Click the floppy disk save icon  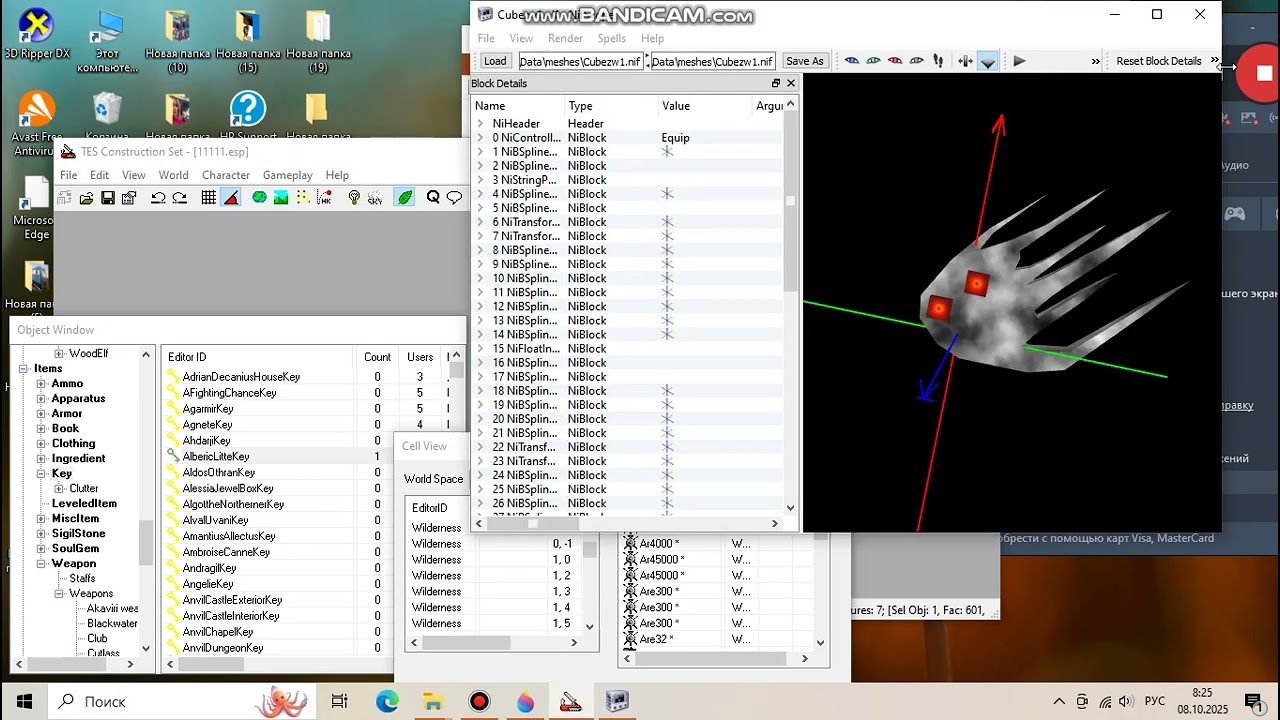[x=108, y=198]
